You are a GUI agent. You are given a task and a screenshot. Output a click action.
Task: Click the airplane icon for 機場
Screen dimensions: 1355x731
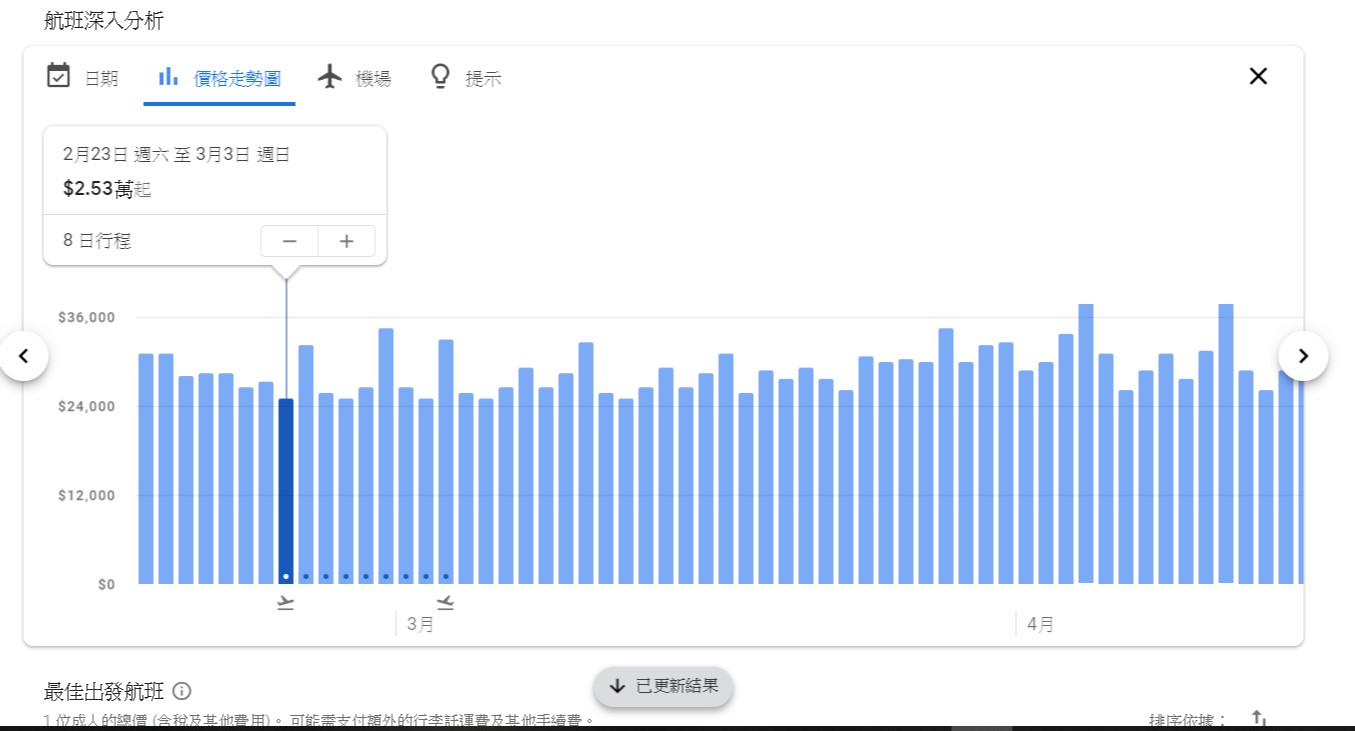330,76
